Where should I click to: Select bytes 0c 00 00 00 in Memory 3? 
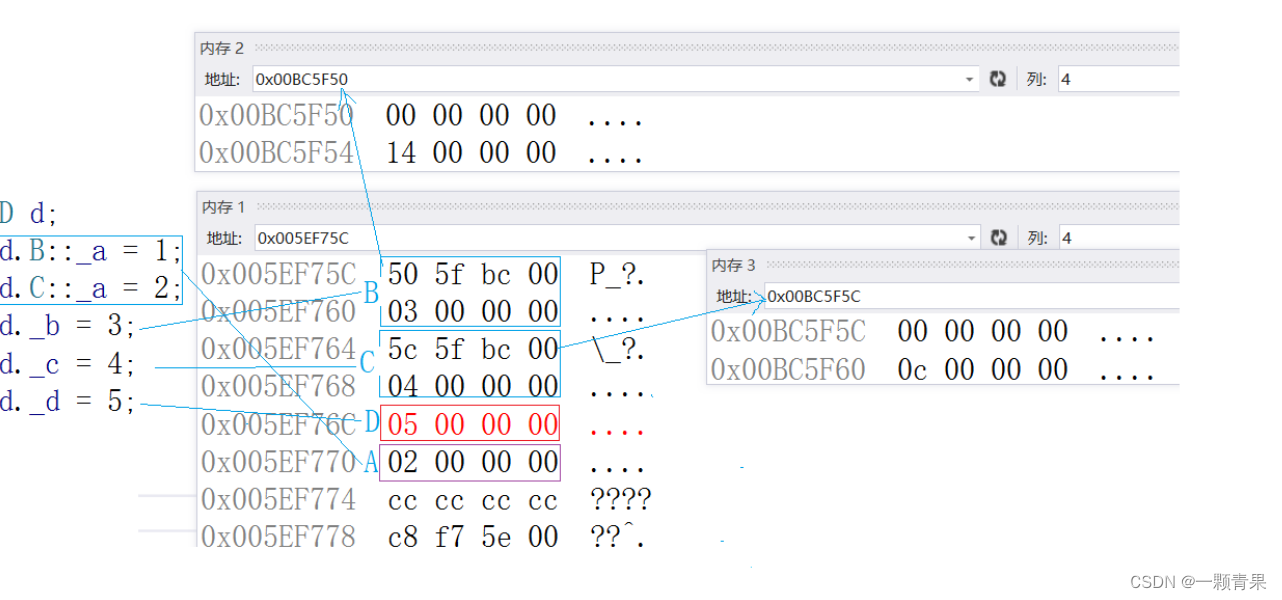point(983,370)
